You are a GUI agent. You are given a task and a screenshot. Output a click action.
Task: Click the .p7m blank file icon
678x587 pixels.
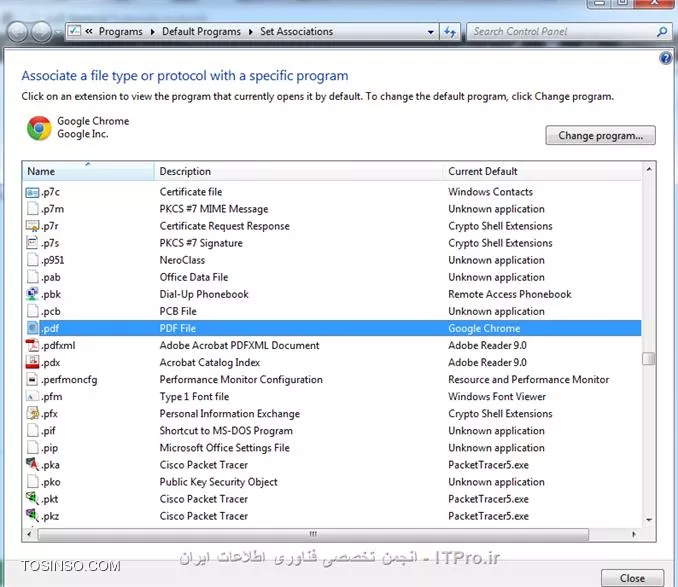point(32,209)
